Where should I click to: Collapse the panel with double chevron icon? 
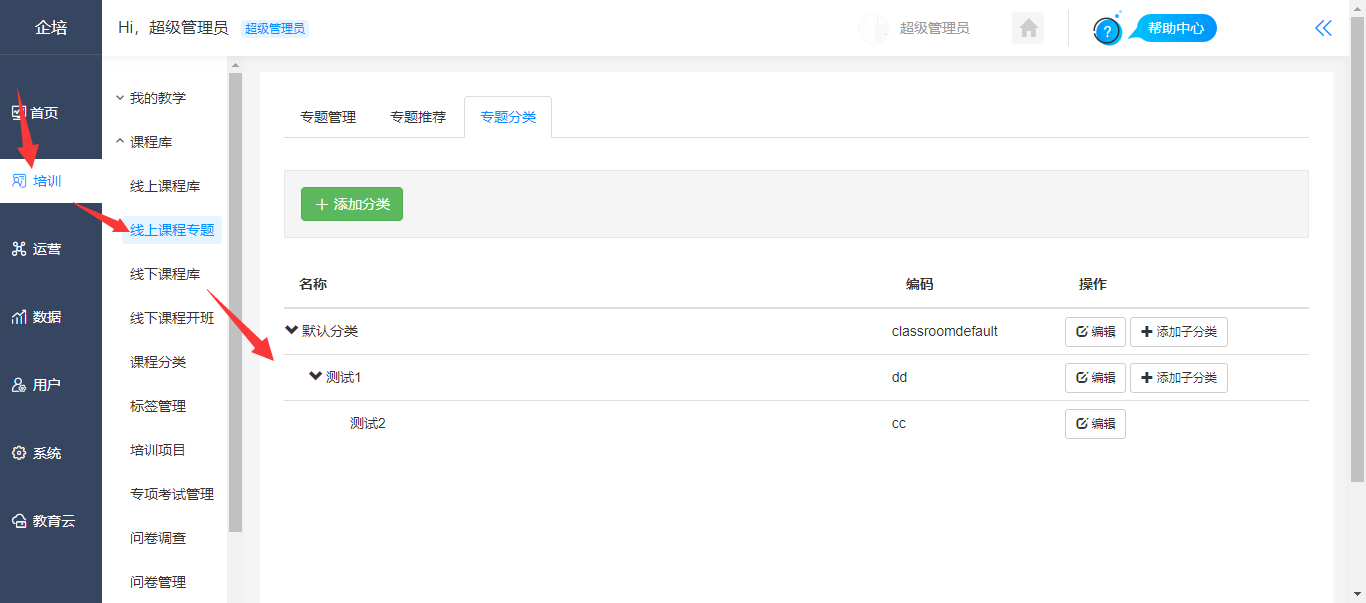[1324, 28]
